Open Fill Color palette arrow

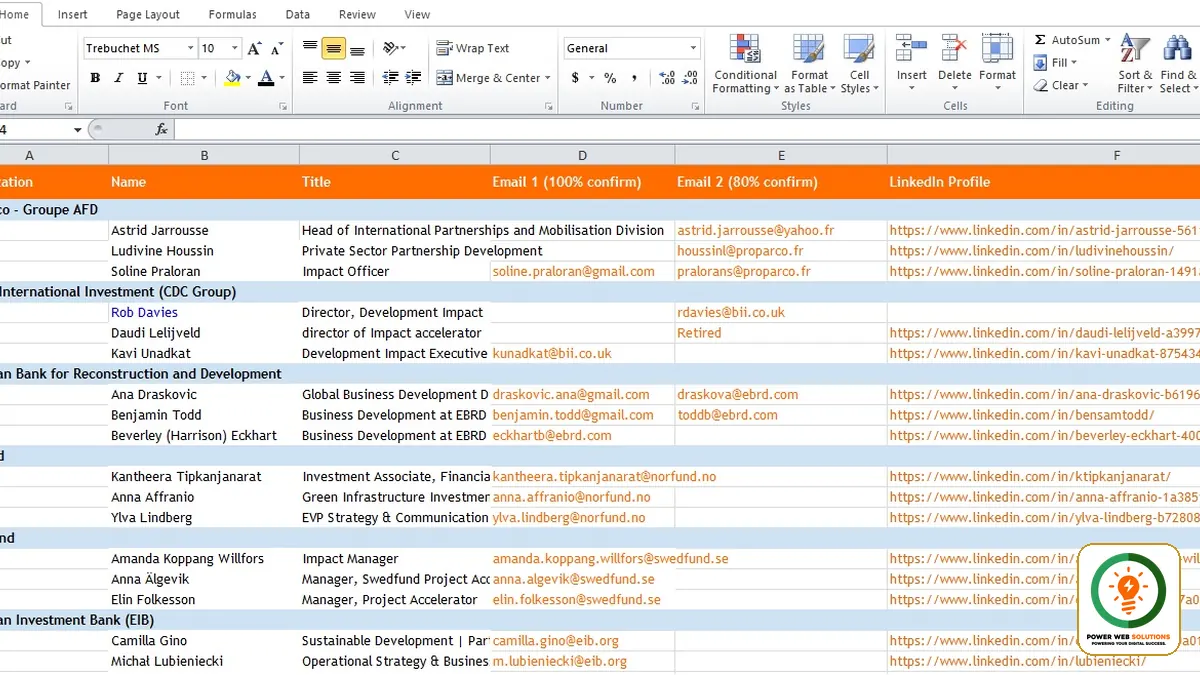tap(247, 78)
